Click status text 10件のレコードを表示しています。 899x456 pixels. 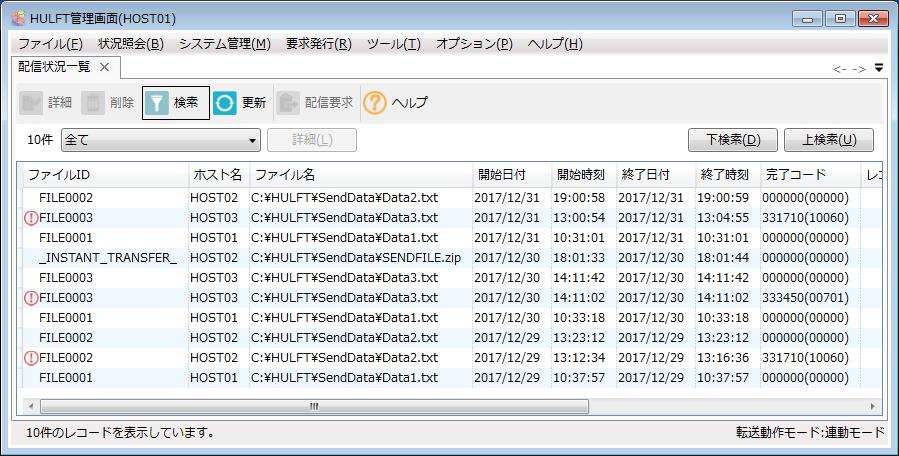(x=120, y=432)
